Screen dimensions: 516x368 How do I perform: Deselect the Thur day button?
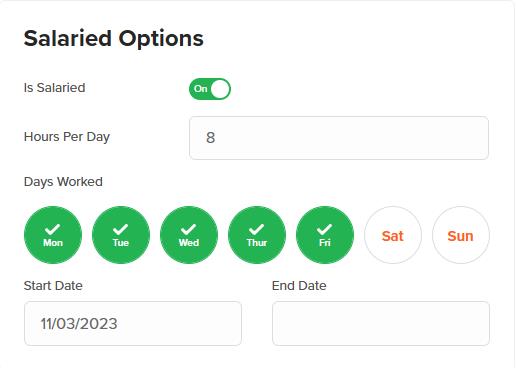point(257,235)
